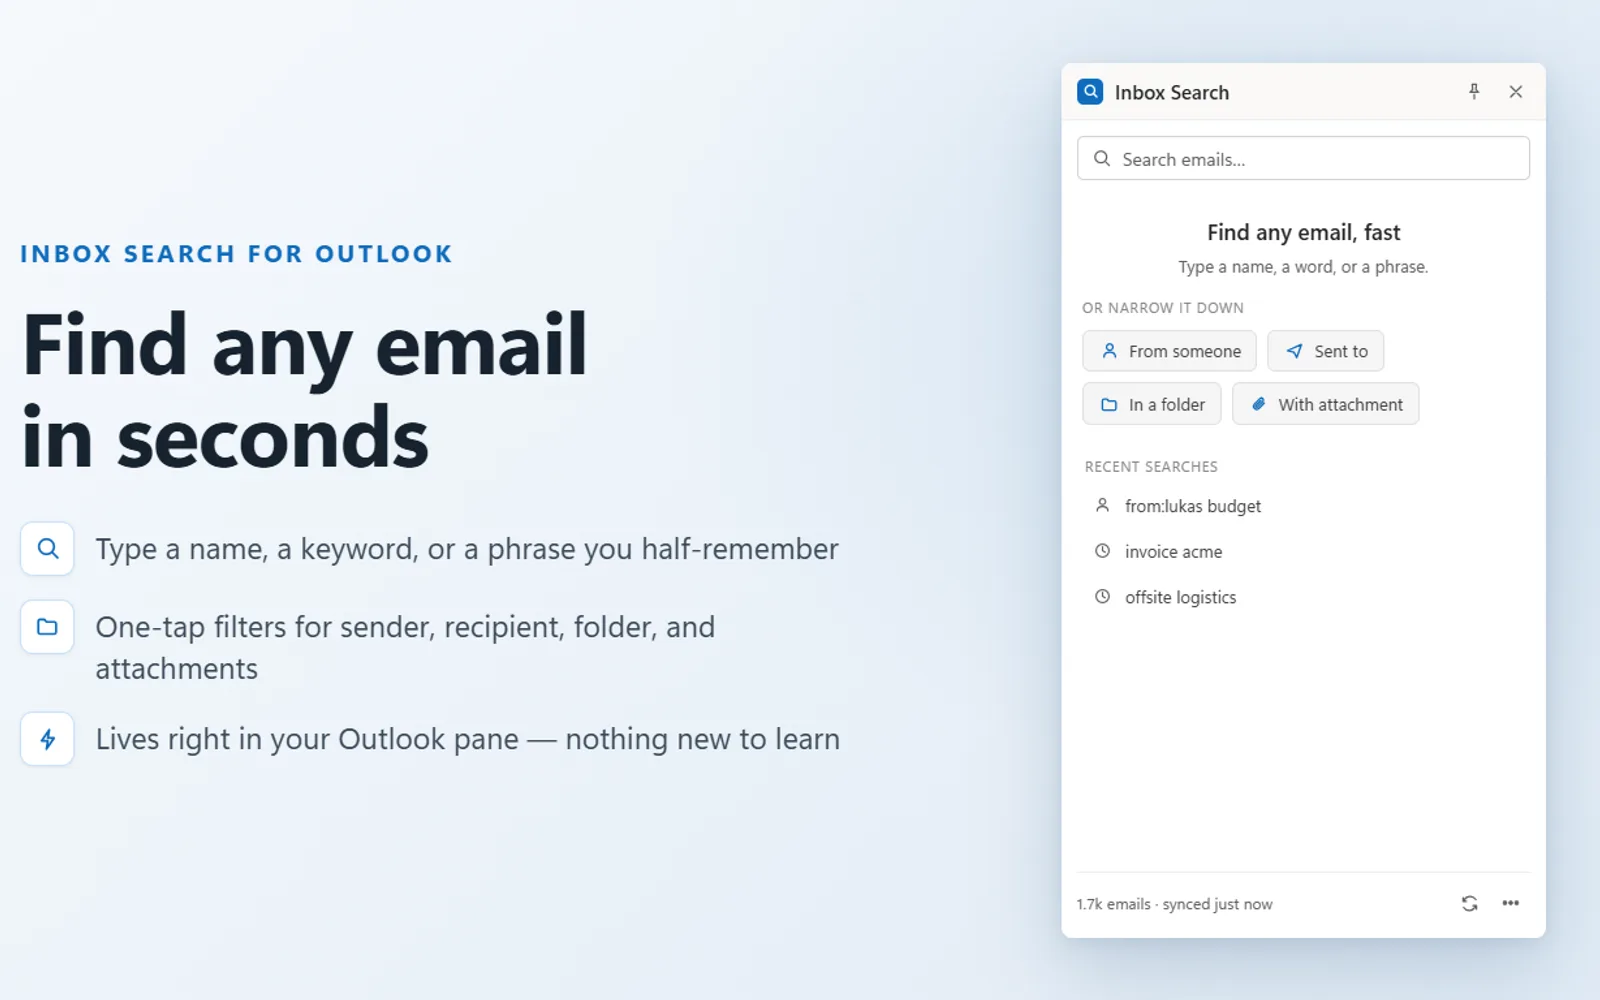This screenshot has width=1600, height=1000.
Task: Click the 1.7k emails synced status text
Action: 1175,904
